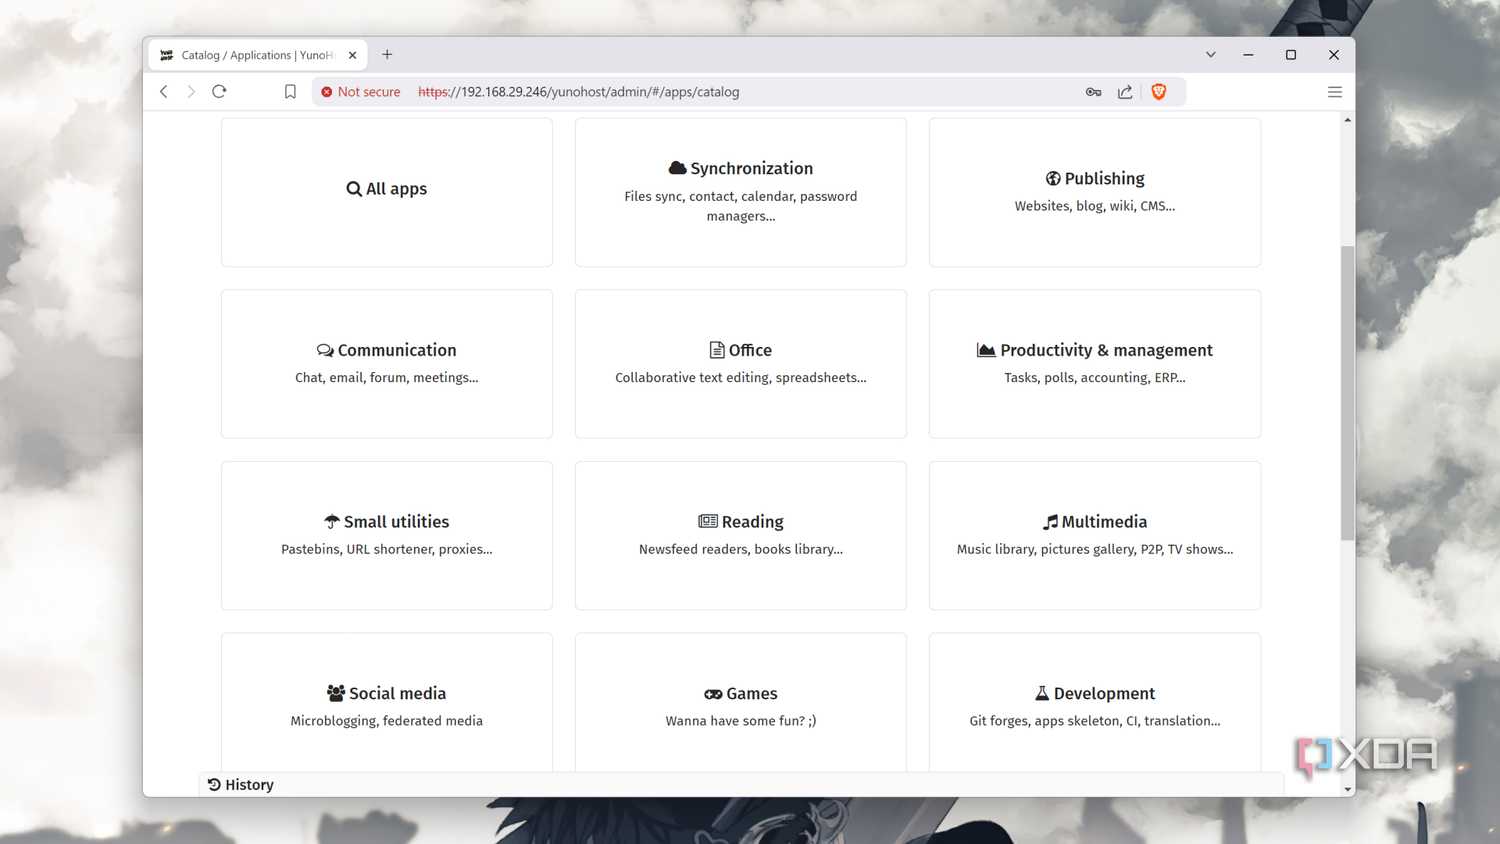Click the chart icon beside Productivity & management
This screenshot has height=844, width=1500.
point(986,350)
